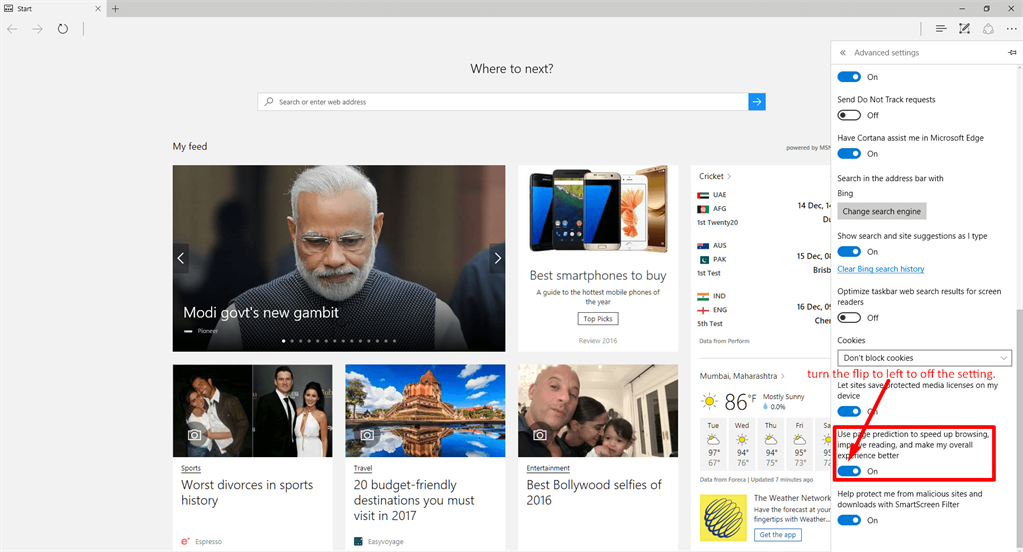Click the first carousel pagination dot
The width and height of the screenshot is (1023, 552).
[x=283, y=341]
